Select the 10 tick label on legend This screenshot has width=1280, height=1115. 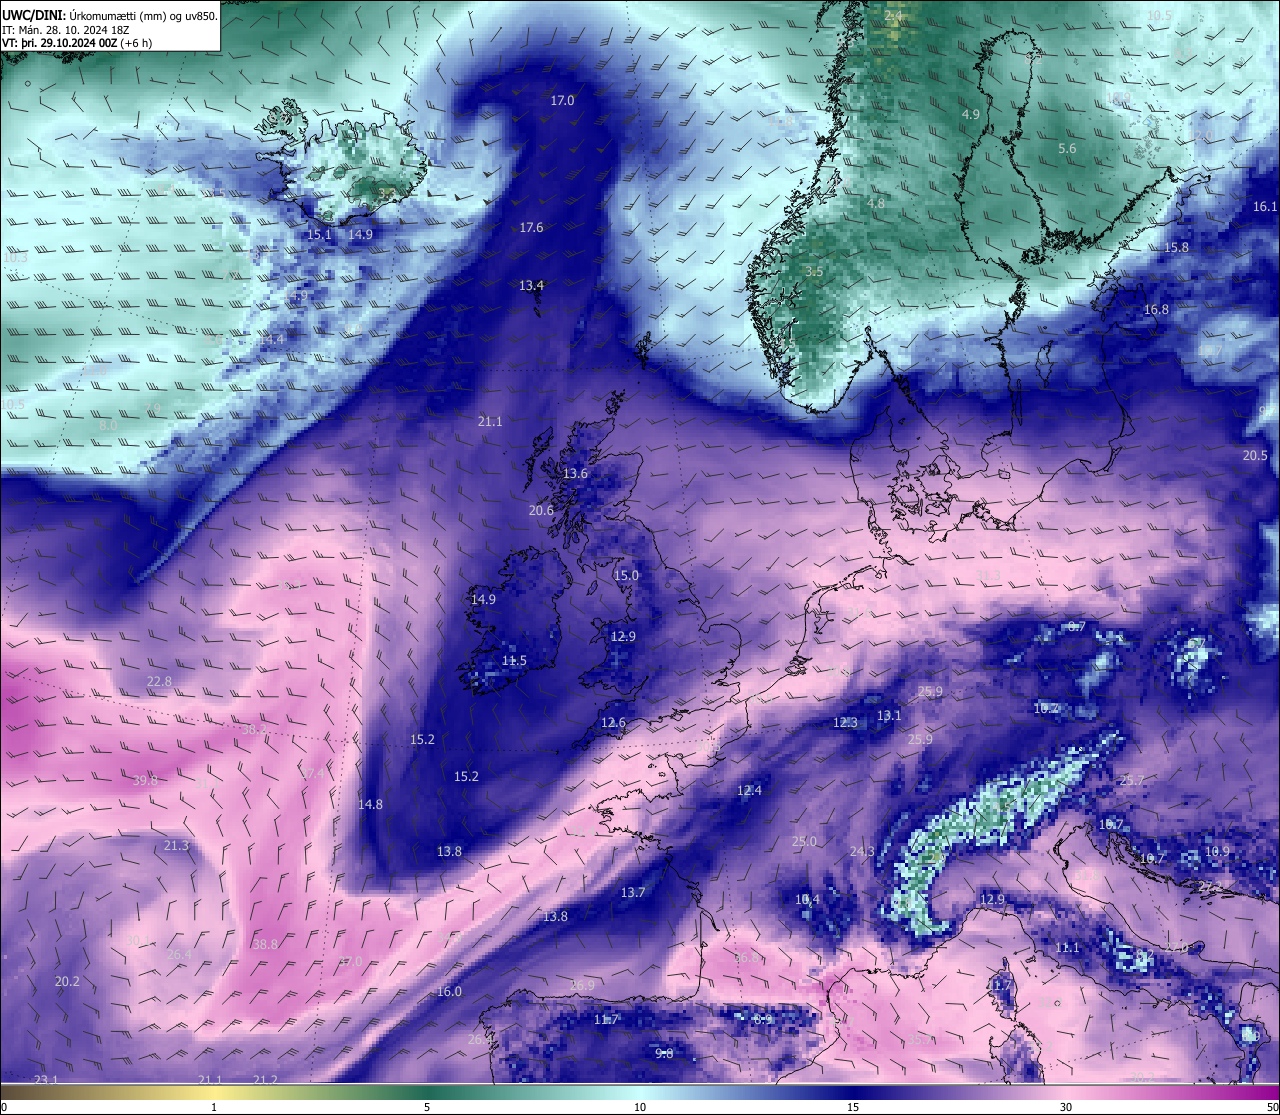click(640, 1106)
